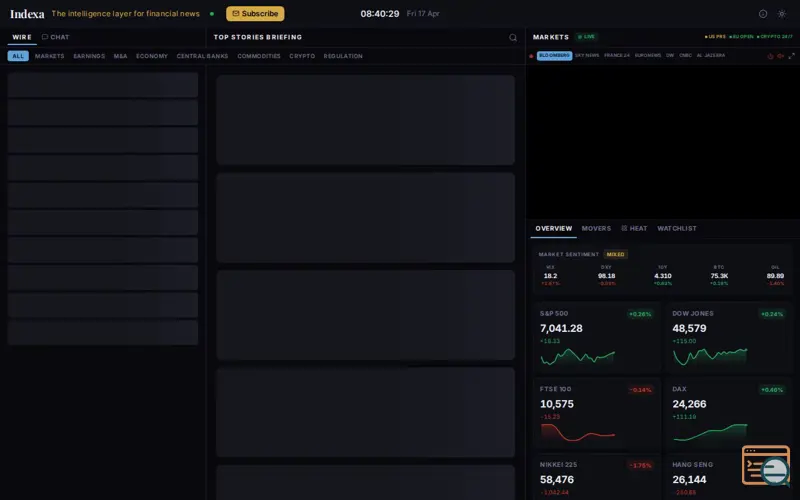Click the US PRE session status
The width and height of the screenshot is (800, 500).
click(715, 37)
